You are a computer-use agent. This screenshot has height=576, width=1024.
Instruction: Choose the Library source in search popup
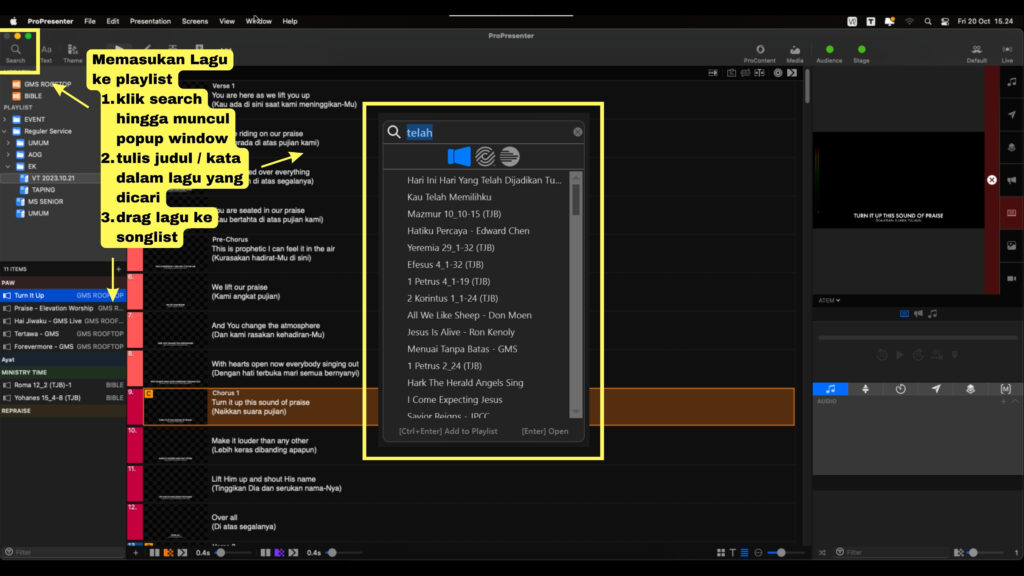tap(459, 157)
